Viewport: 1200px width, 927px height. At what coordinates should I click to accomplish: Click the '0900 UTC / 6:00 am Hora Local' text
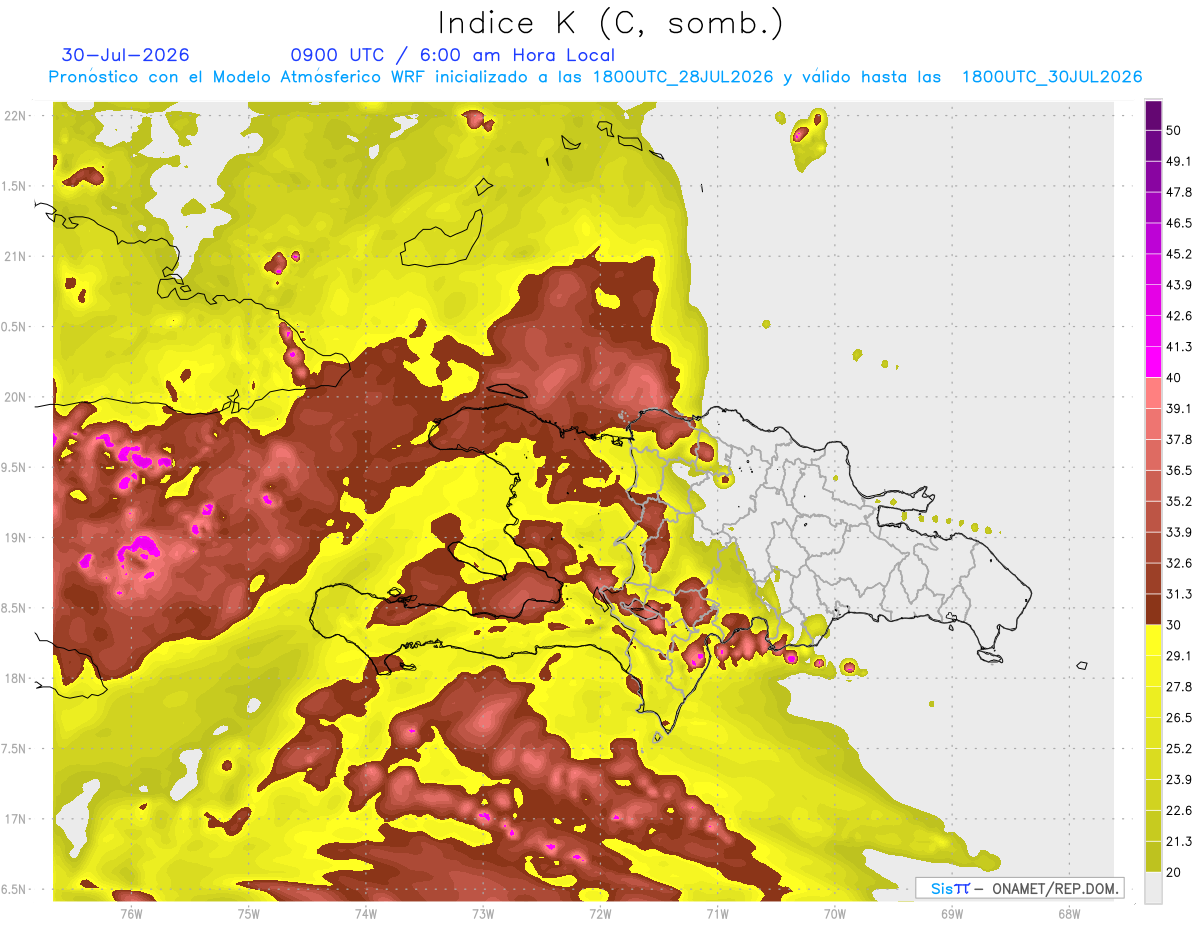point(452,55)
